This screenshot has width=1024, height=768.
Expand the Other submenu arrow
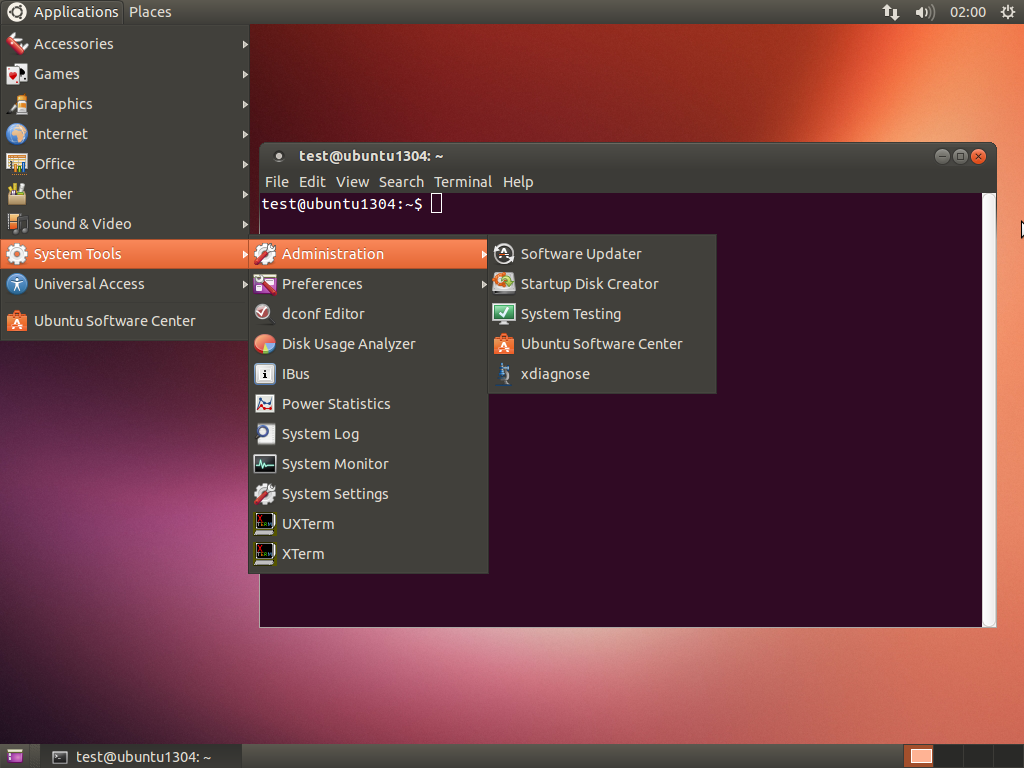(245, 195)
